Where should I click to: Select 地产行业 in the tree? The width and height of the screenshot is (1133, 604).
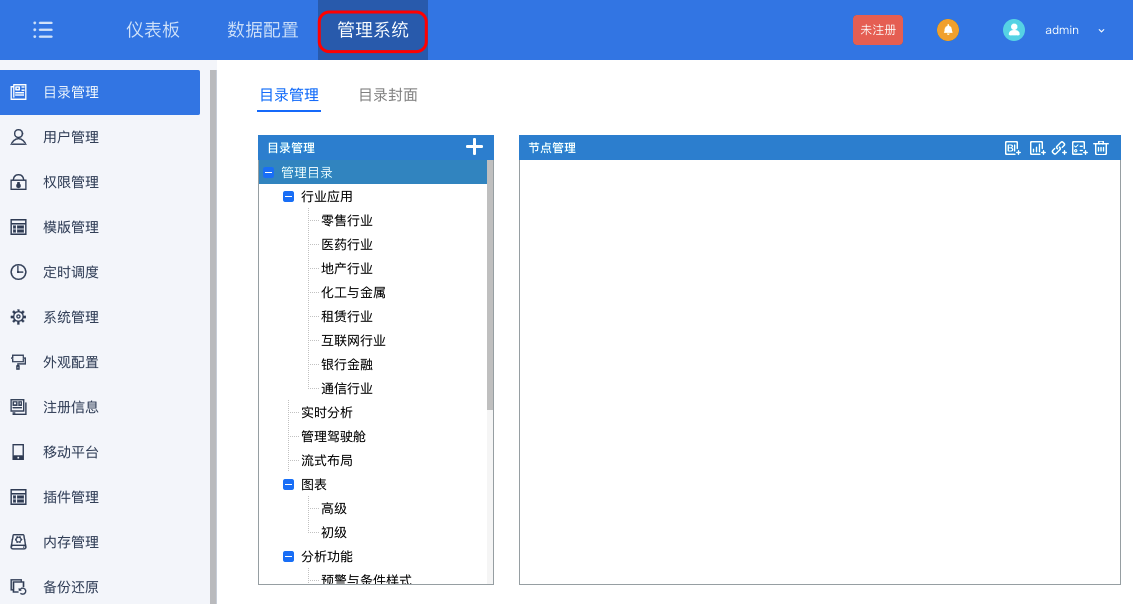click(347, 268)
